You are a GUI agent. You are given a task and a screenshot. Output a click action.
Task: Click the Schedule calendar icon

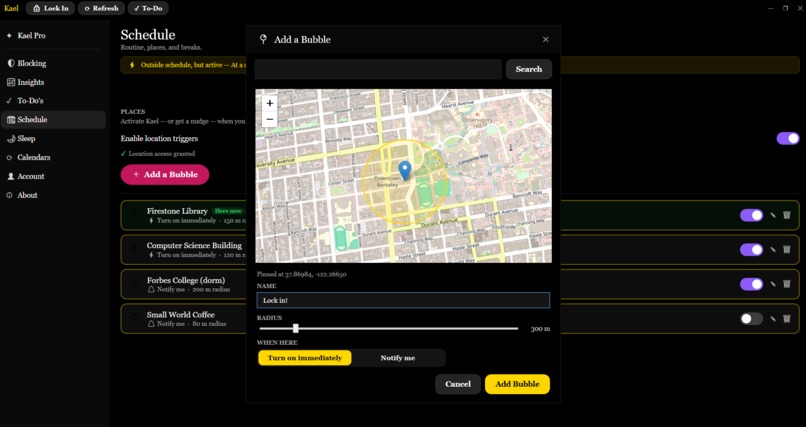click(11, 120)
